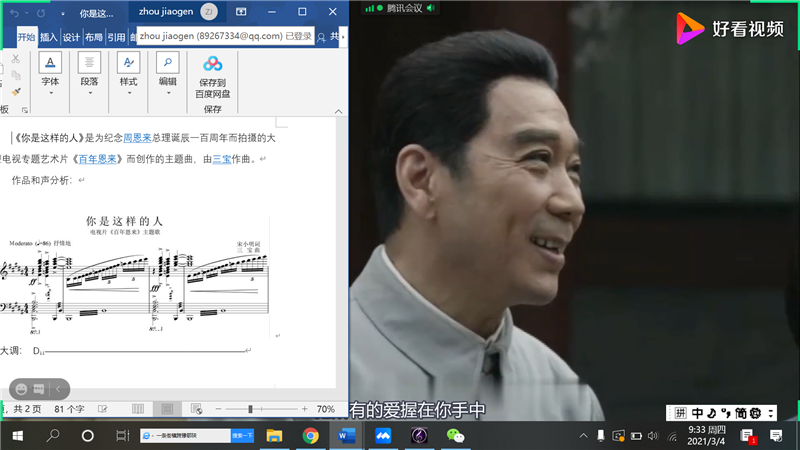This screenshot has width=800, height=450.
Task: Open Google Chrome from the taskbar
Action: (311, 436)
